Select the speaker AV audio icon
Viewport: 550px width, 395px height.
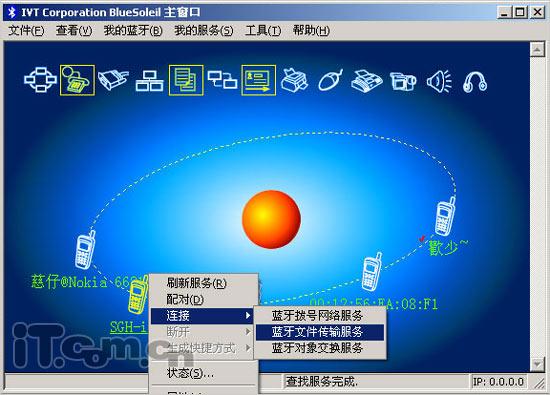coord(439,81)
